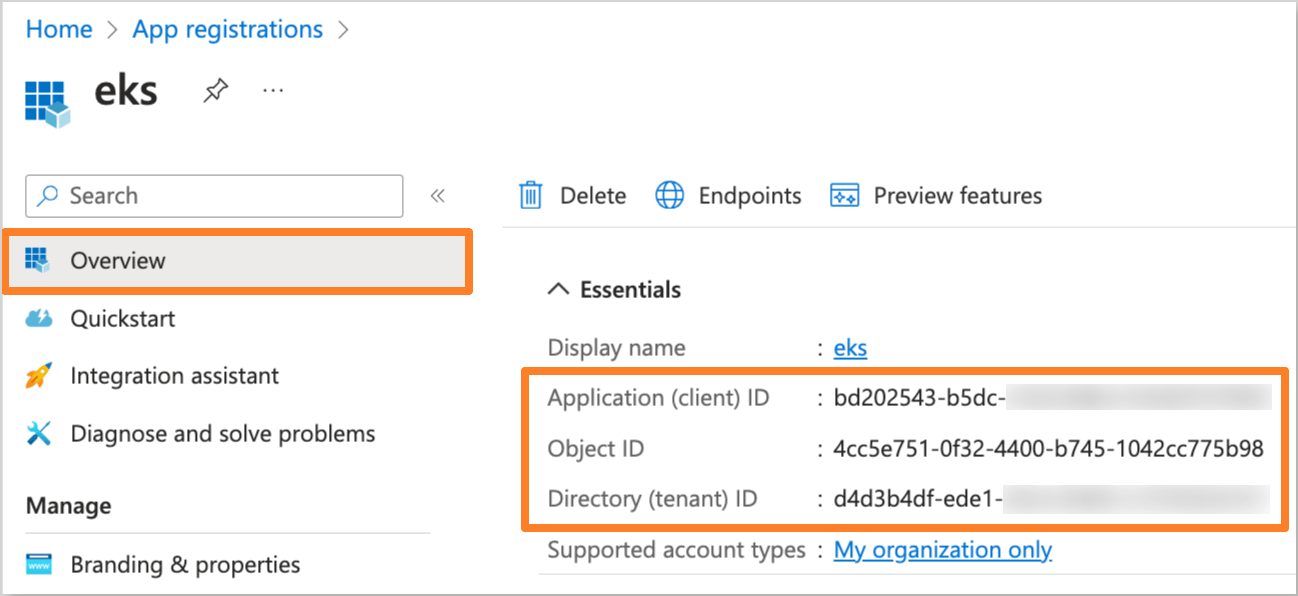The image size is (1298, 596).
Task: Collapse the Essentials section chevron
Action: [x=559, y=289]
